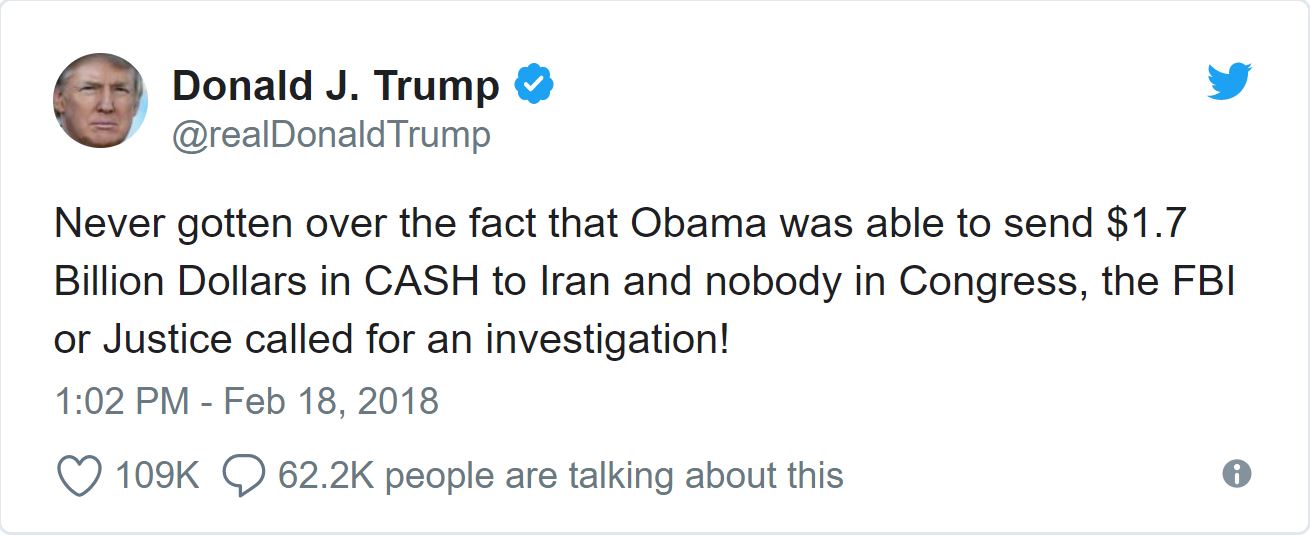The image size is (1310, 536).
Task: View "62.2K people are talking about this"
Action: coord(560,475)
